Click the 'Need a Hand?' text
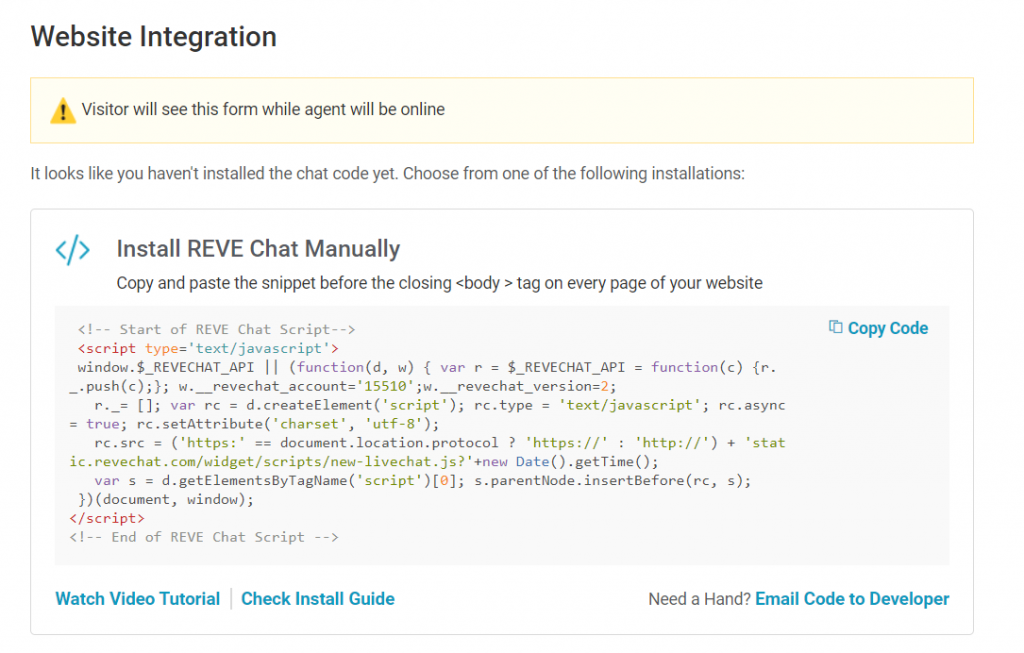 coord(699,599)
